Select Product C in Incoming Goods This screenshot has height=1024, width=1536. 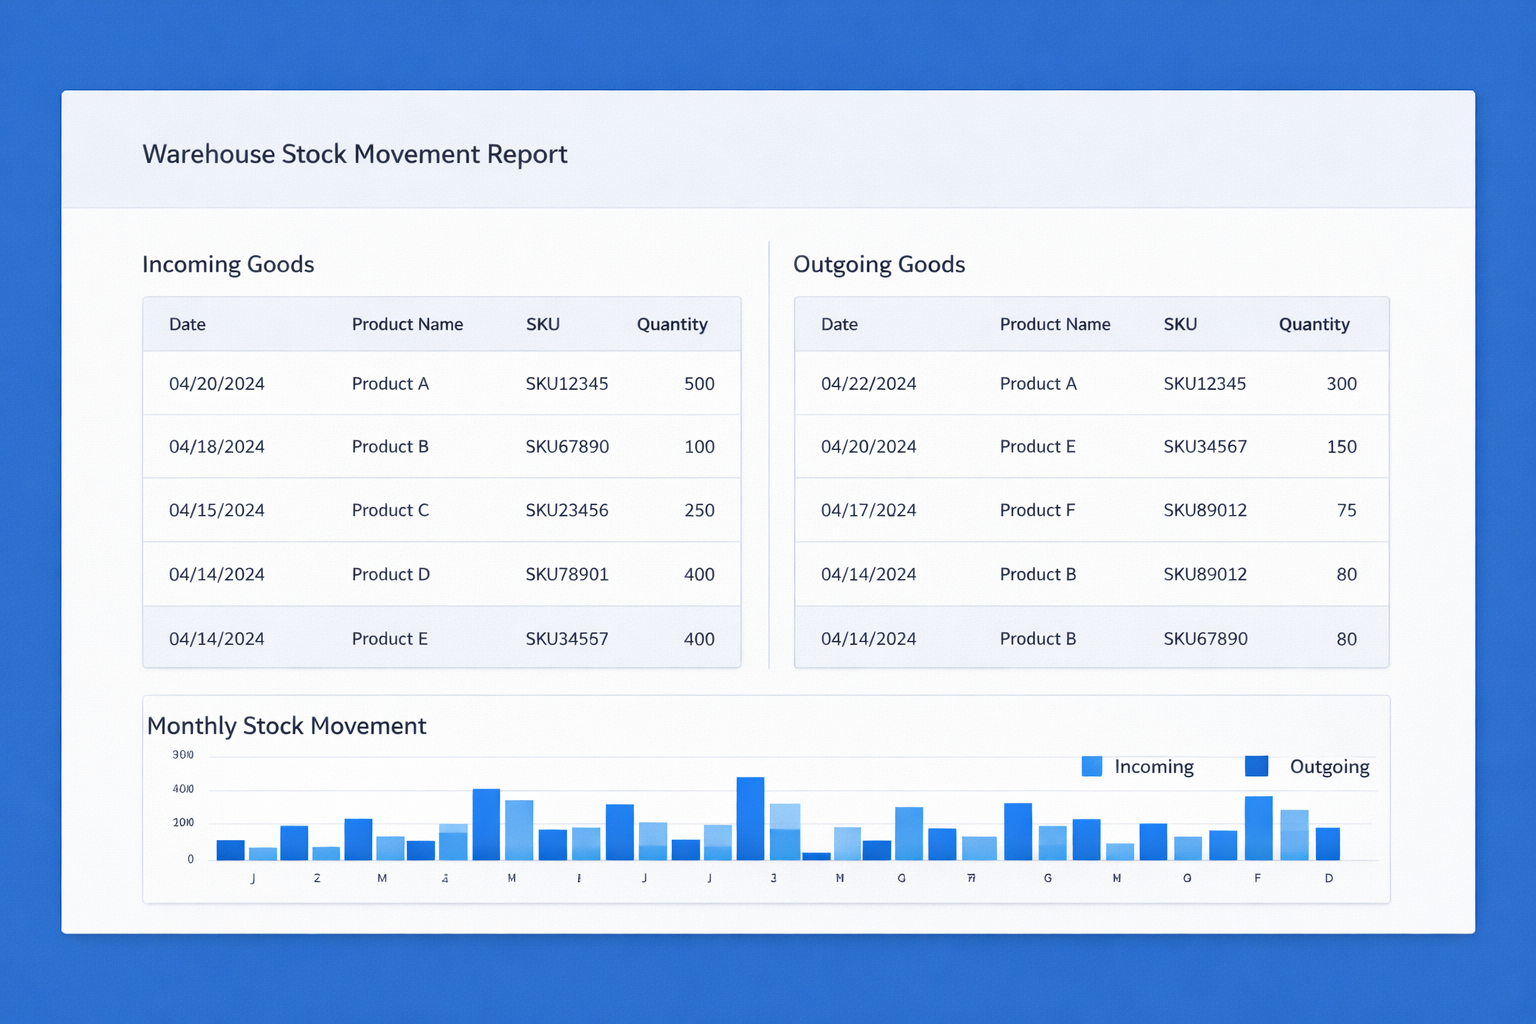pos(390,510)
